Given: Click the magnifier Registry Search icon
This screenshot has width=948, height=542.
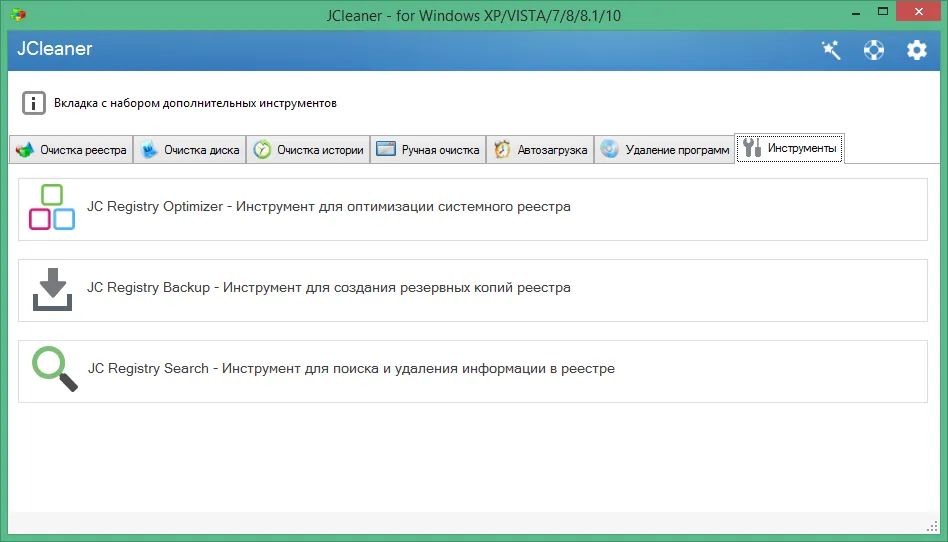Looking at the screenshot, I should 54,369.
